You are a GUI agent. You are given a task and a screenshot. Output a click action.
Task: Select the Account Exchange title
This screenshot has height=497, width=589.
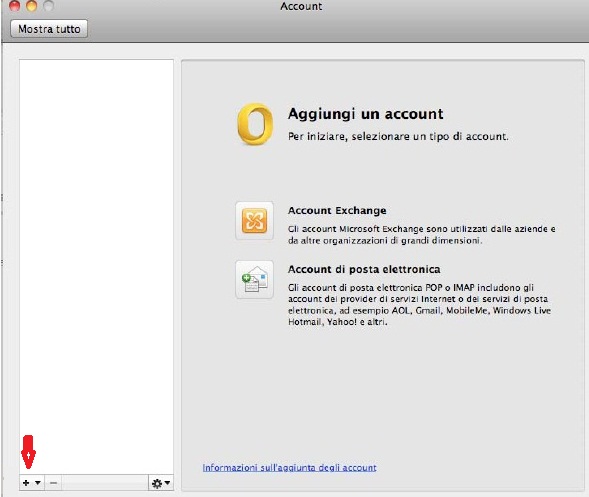[337, 210]
